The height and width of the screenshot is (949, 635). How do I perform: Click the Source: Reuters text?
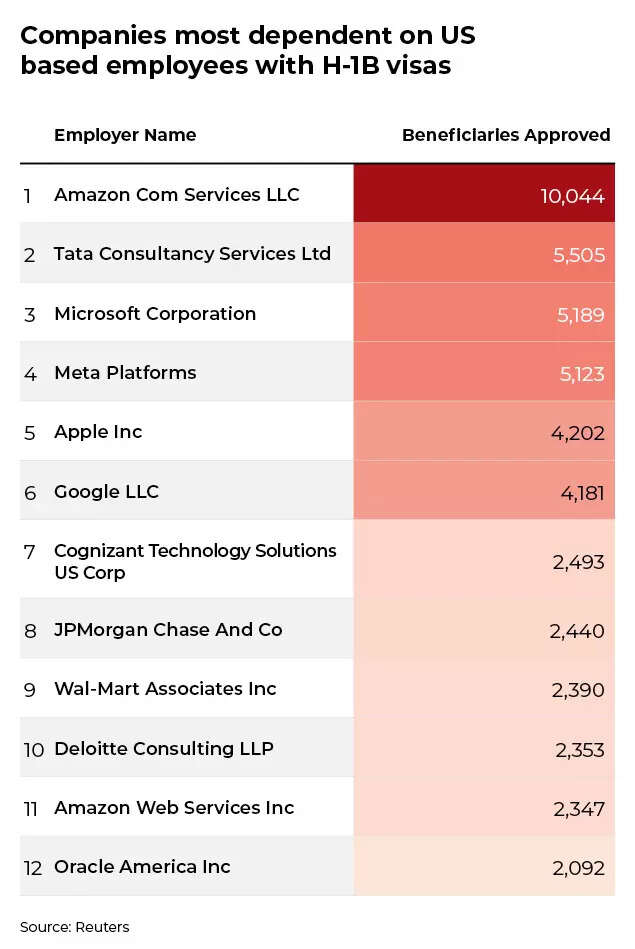pyautogui.click(x=75, y=927)
